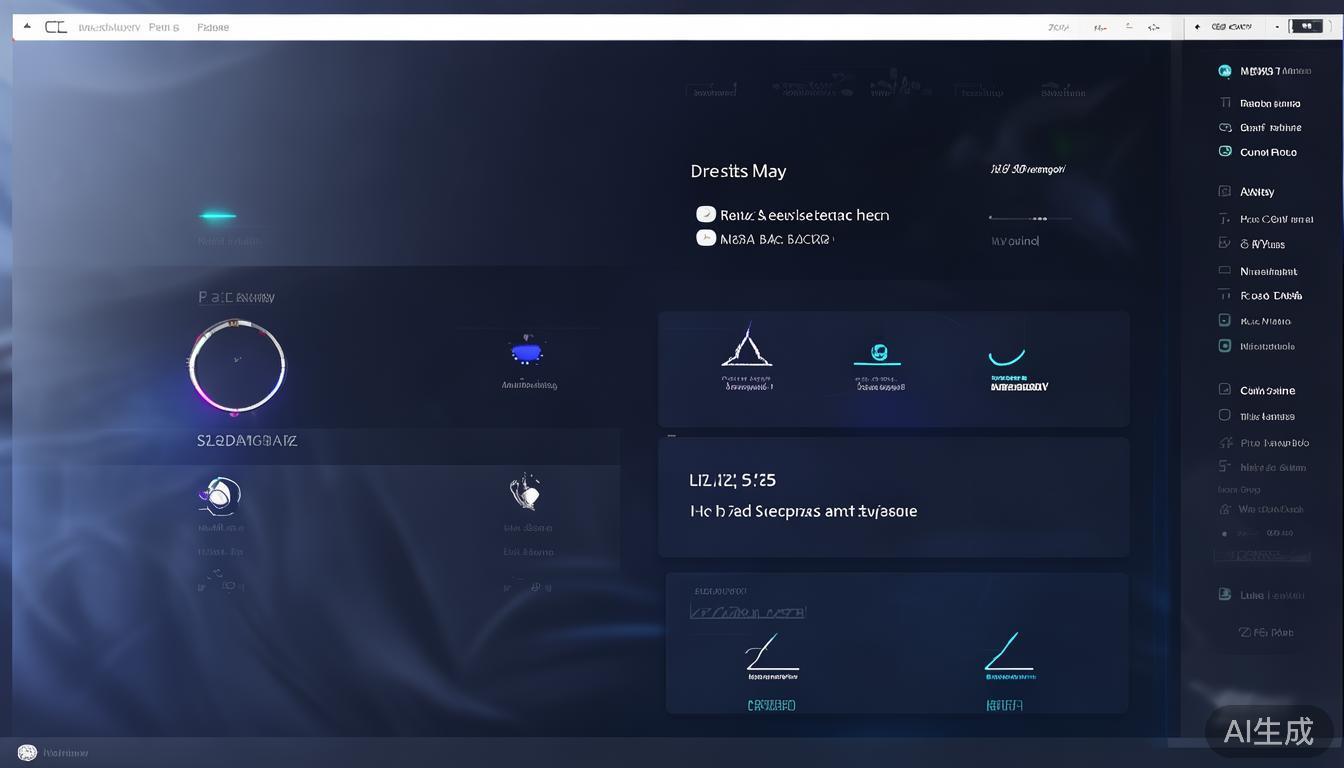Select the cyan circular badge icon above the underline
Image resolution: width=1344 pixels, height=768 pixels.
click(x=878, y=351)
